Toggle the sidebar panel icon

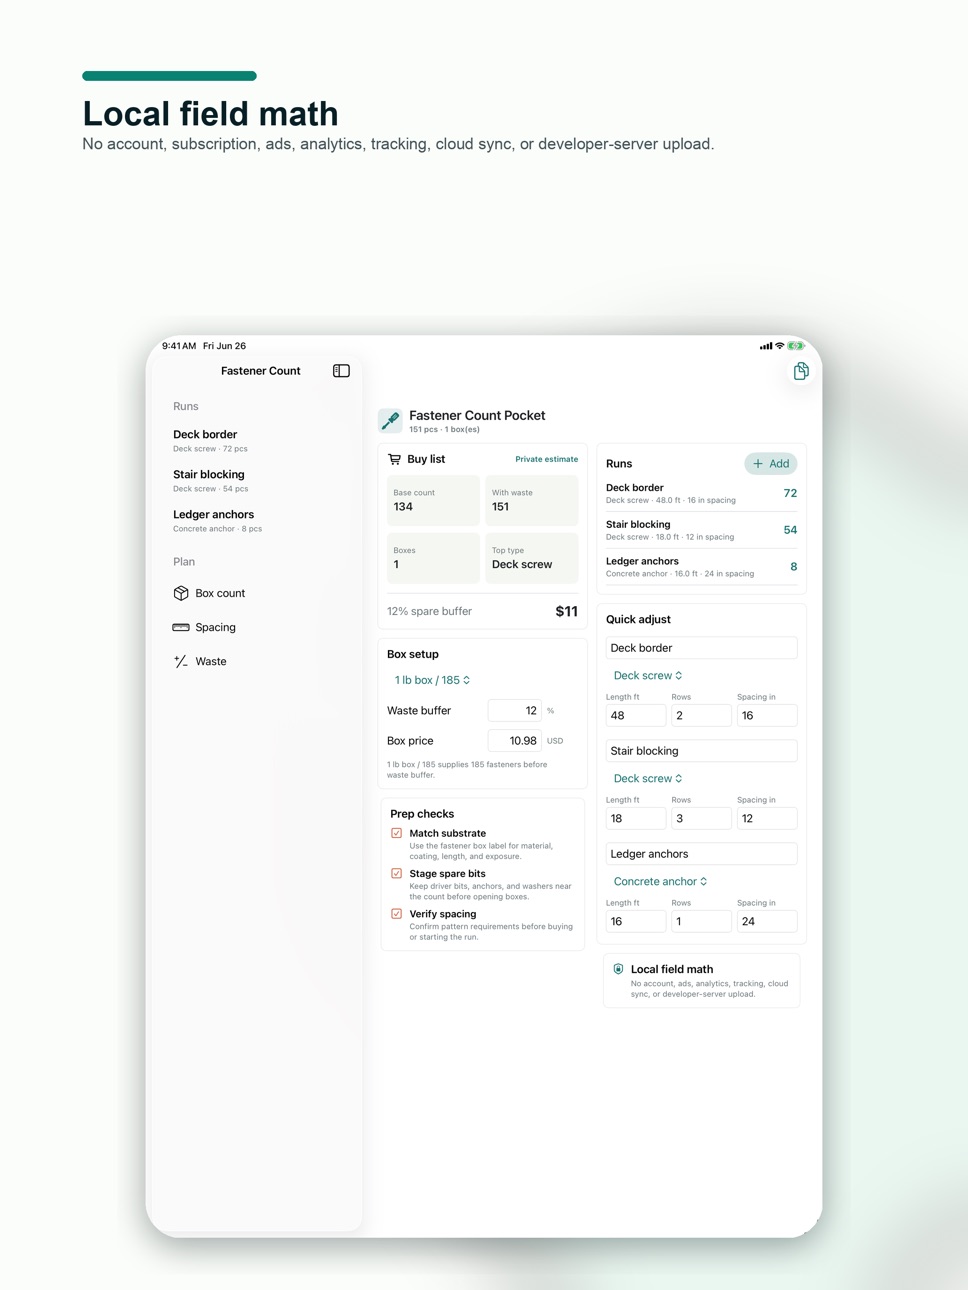(x=341, y=371)
